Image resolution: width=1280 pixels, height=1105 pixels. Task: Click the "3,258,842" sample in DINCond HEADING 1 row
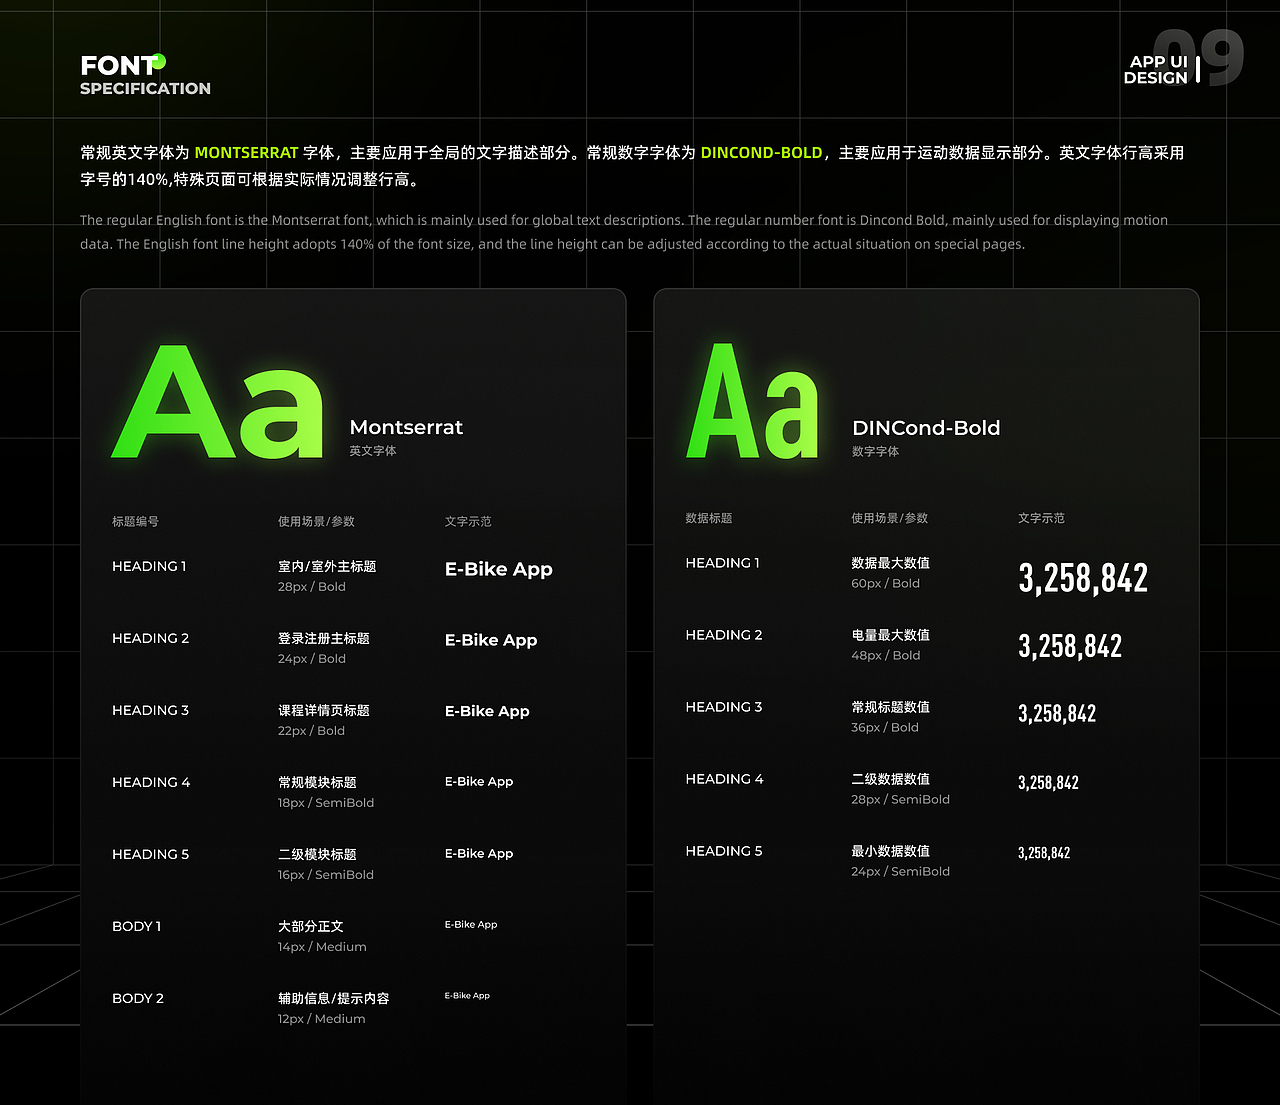pyautogui.click(x=1083, y=578)
